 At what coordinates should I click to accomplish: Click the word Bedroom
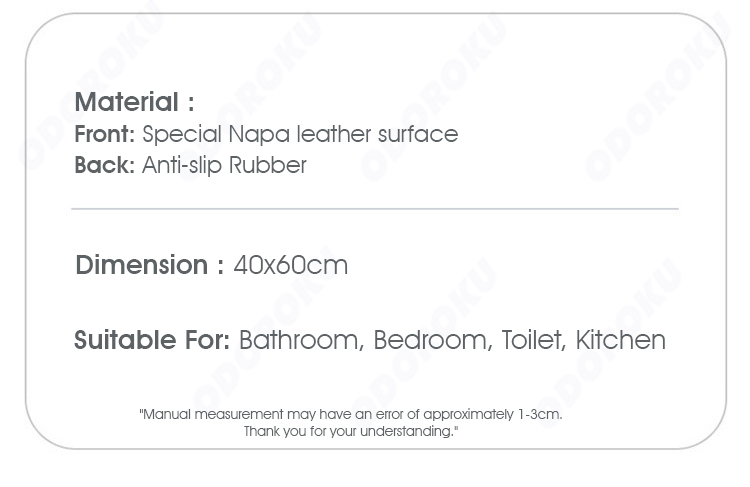click(432, 341)
